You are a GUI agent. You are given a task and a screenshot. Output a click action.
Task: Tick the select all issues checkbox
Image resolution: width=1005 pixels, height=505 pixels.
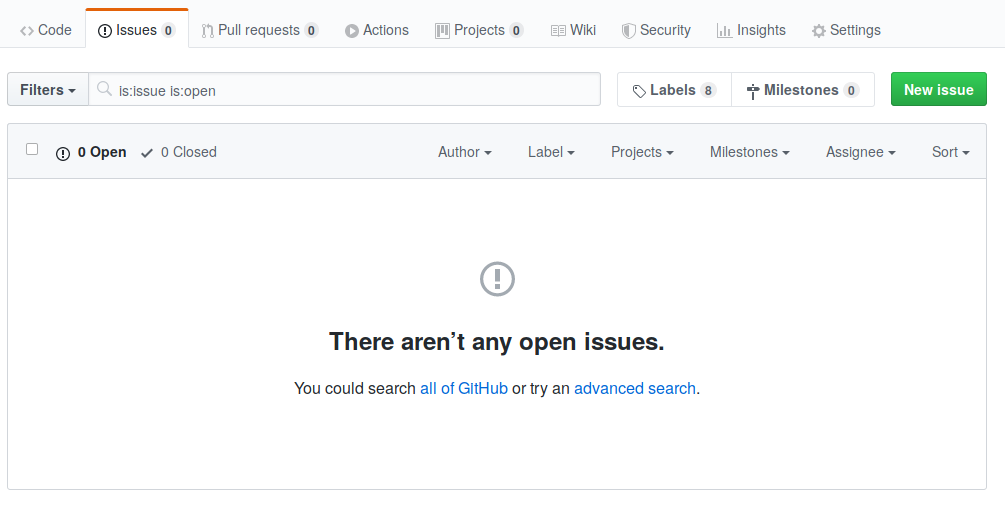pos(32,149)
